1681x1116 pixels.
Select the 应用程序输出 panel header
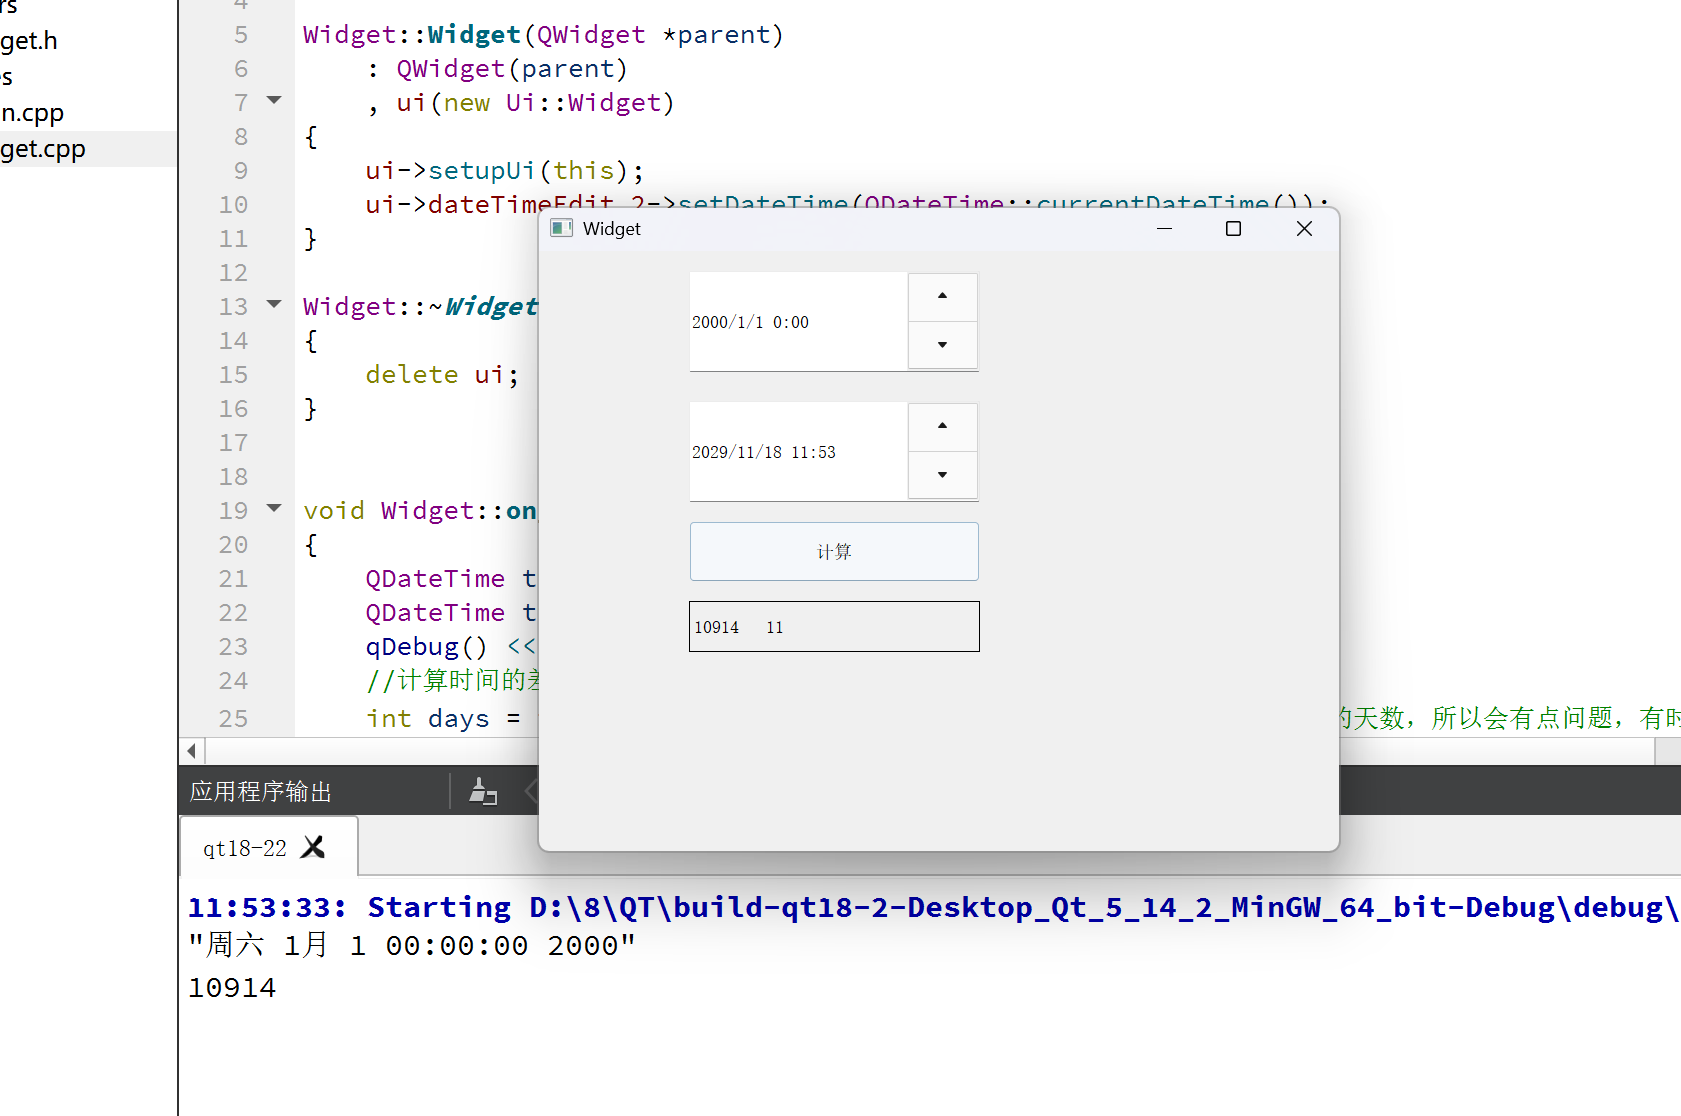tap(260, 791)
